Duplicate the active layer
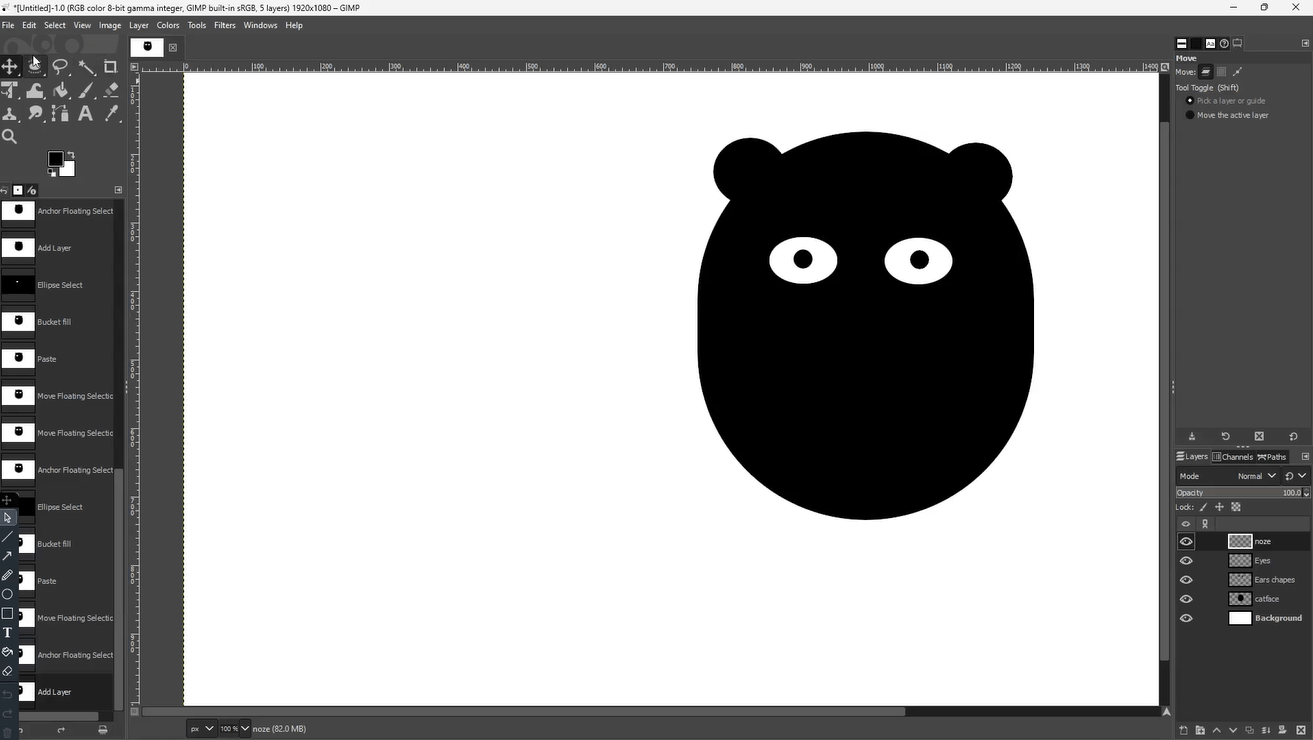The height and width of the screenshot is (740, 1313). (x=1250, y=730)
